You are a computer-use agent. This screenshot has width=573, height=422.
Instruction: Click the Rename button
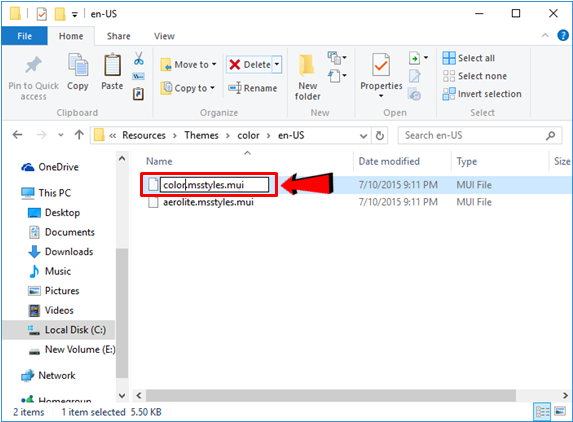253,88
